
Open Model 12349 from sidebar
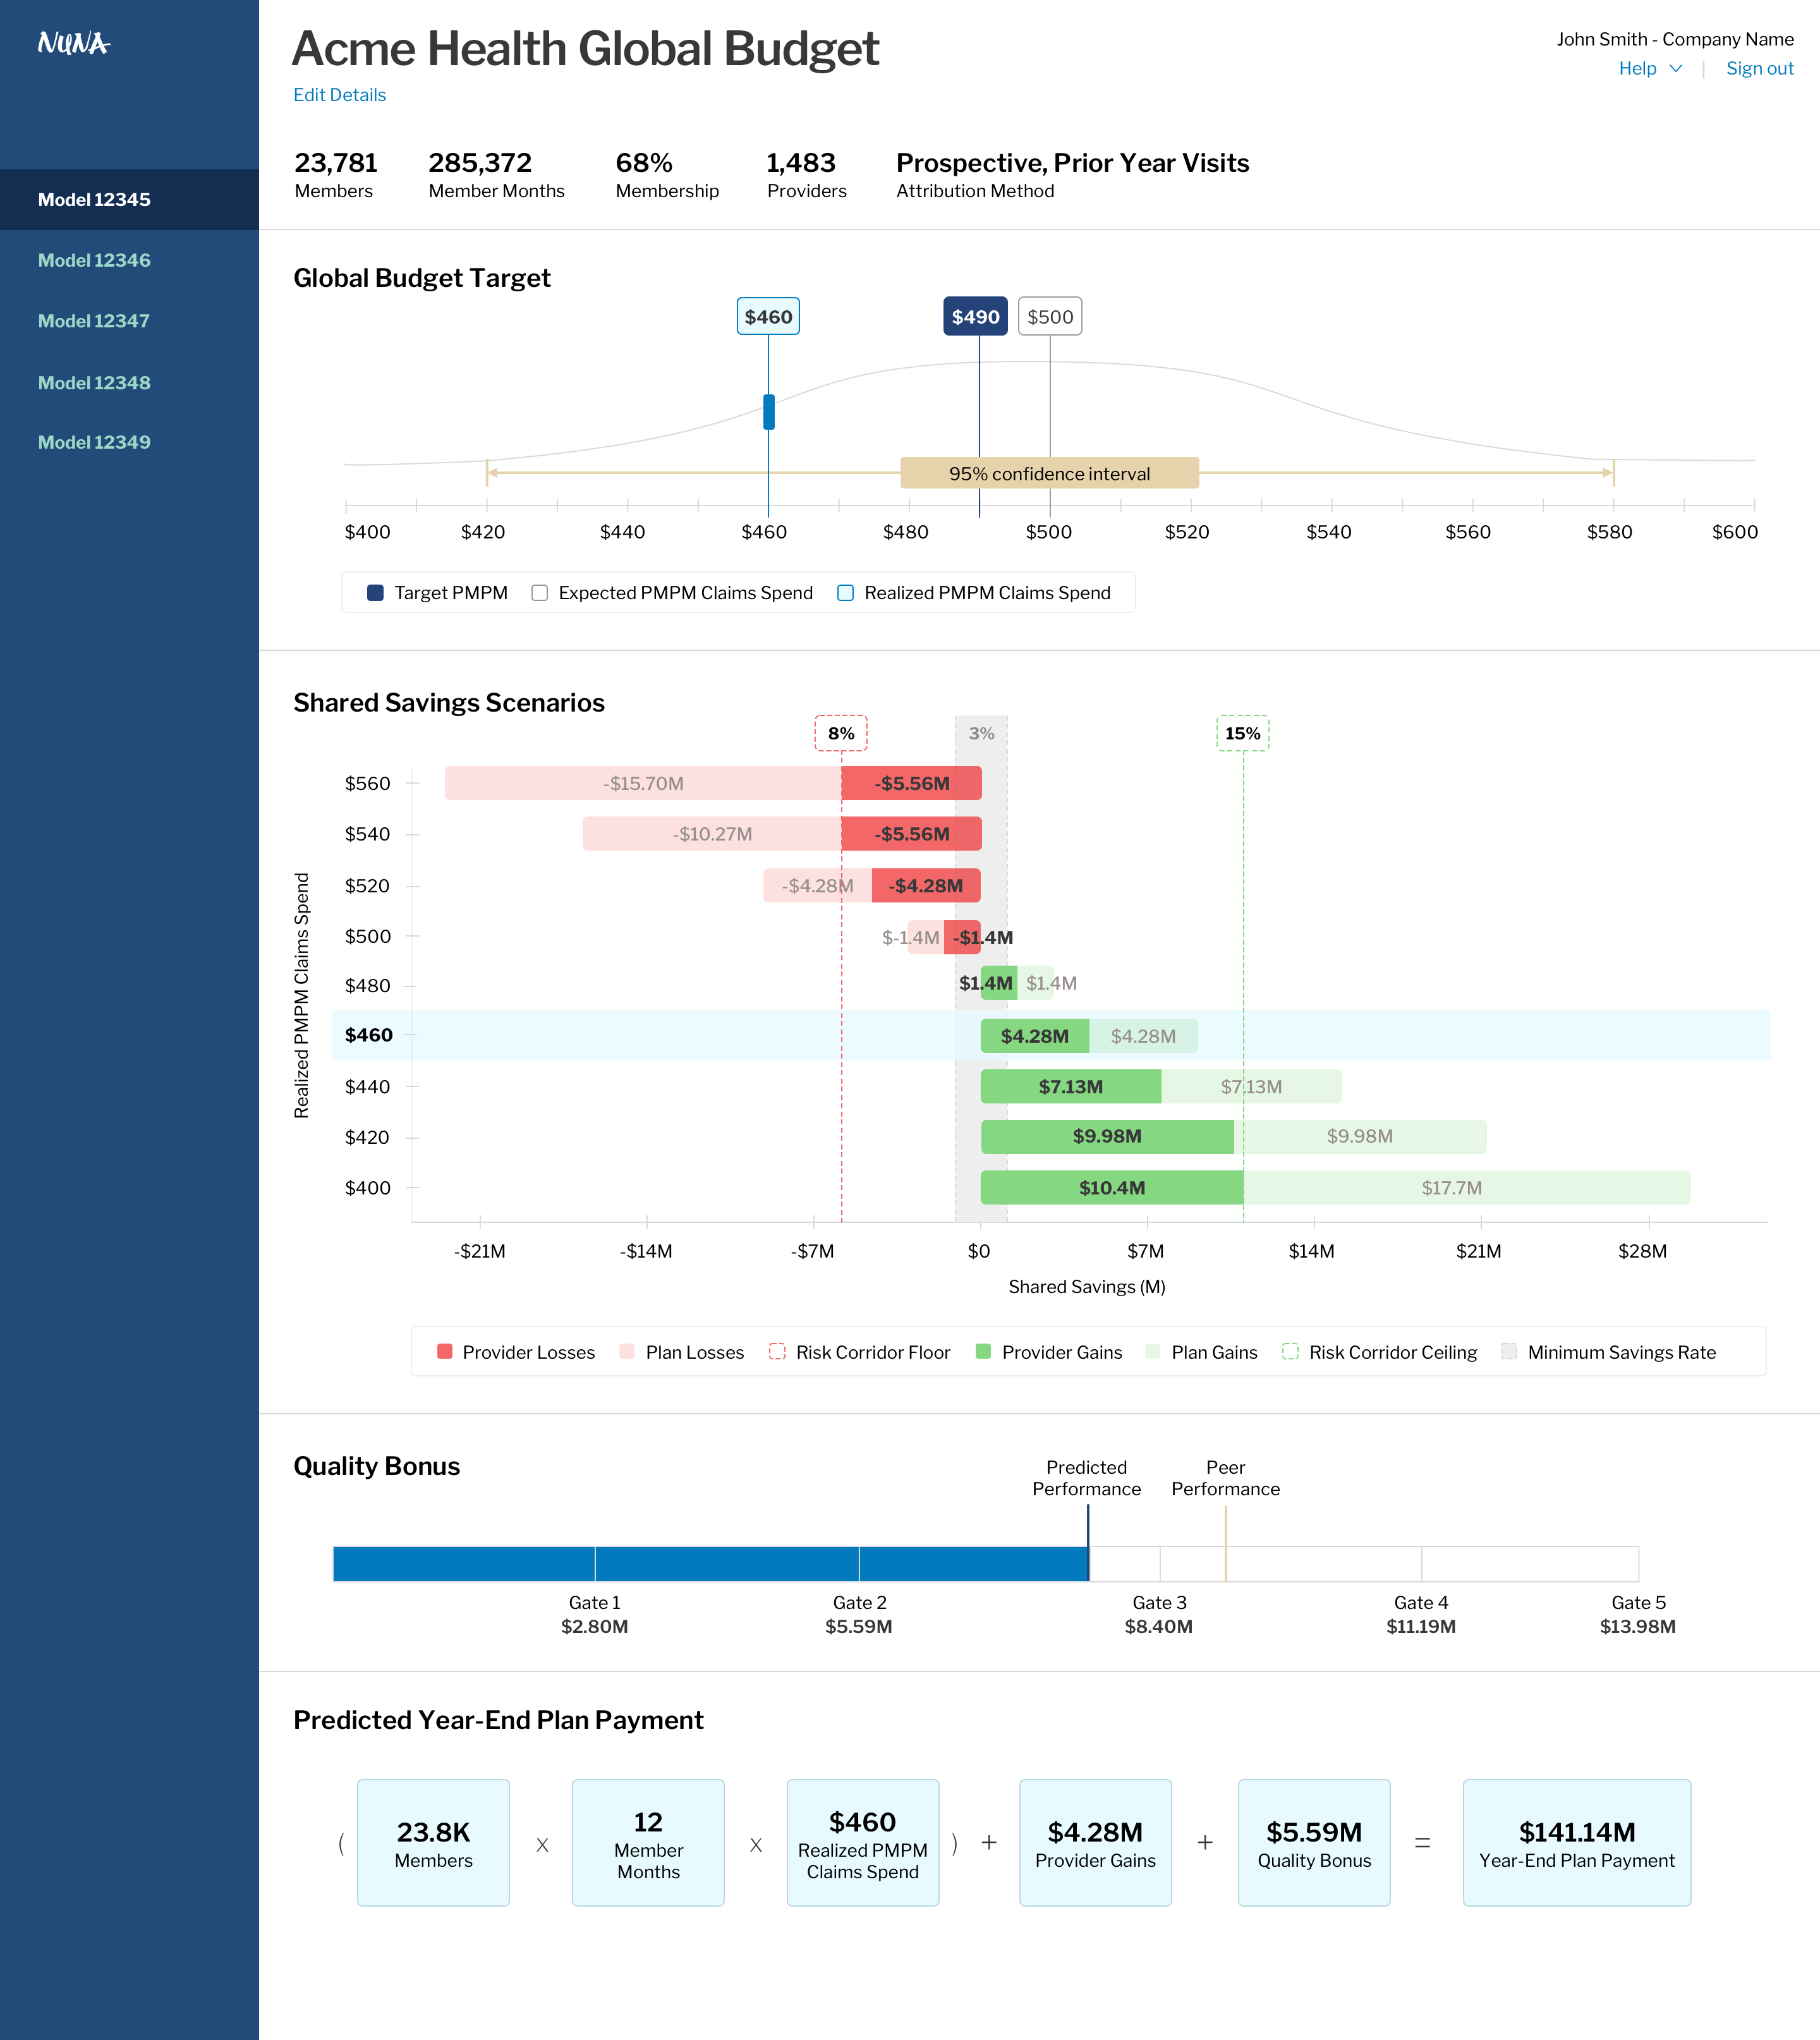pos(94,442)
